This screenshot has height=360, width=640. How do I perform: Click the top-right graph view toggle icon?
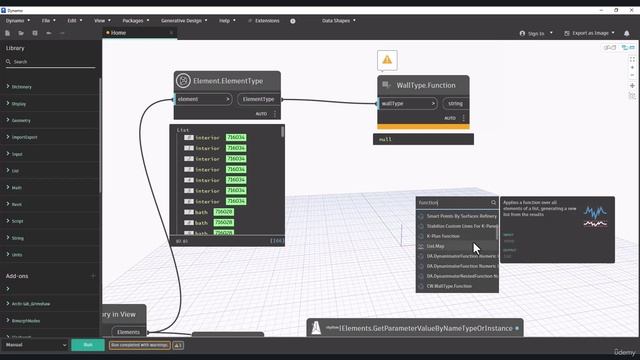point(628,48)
